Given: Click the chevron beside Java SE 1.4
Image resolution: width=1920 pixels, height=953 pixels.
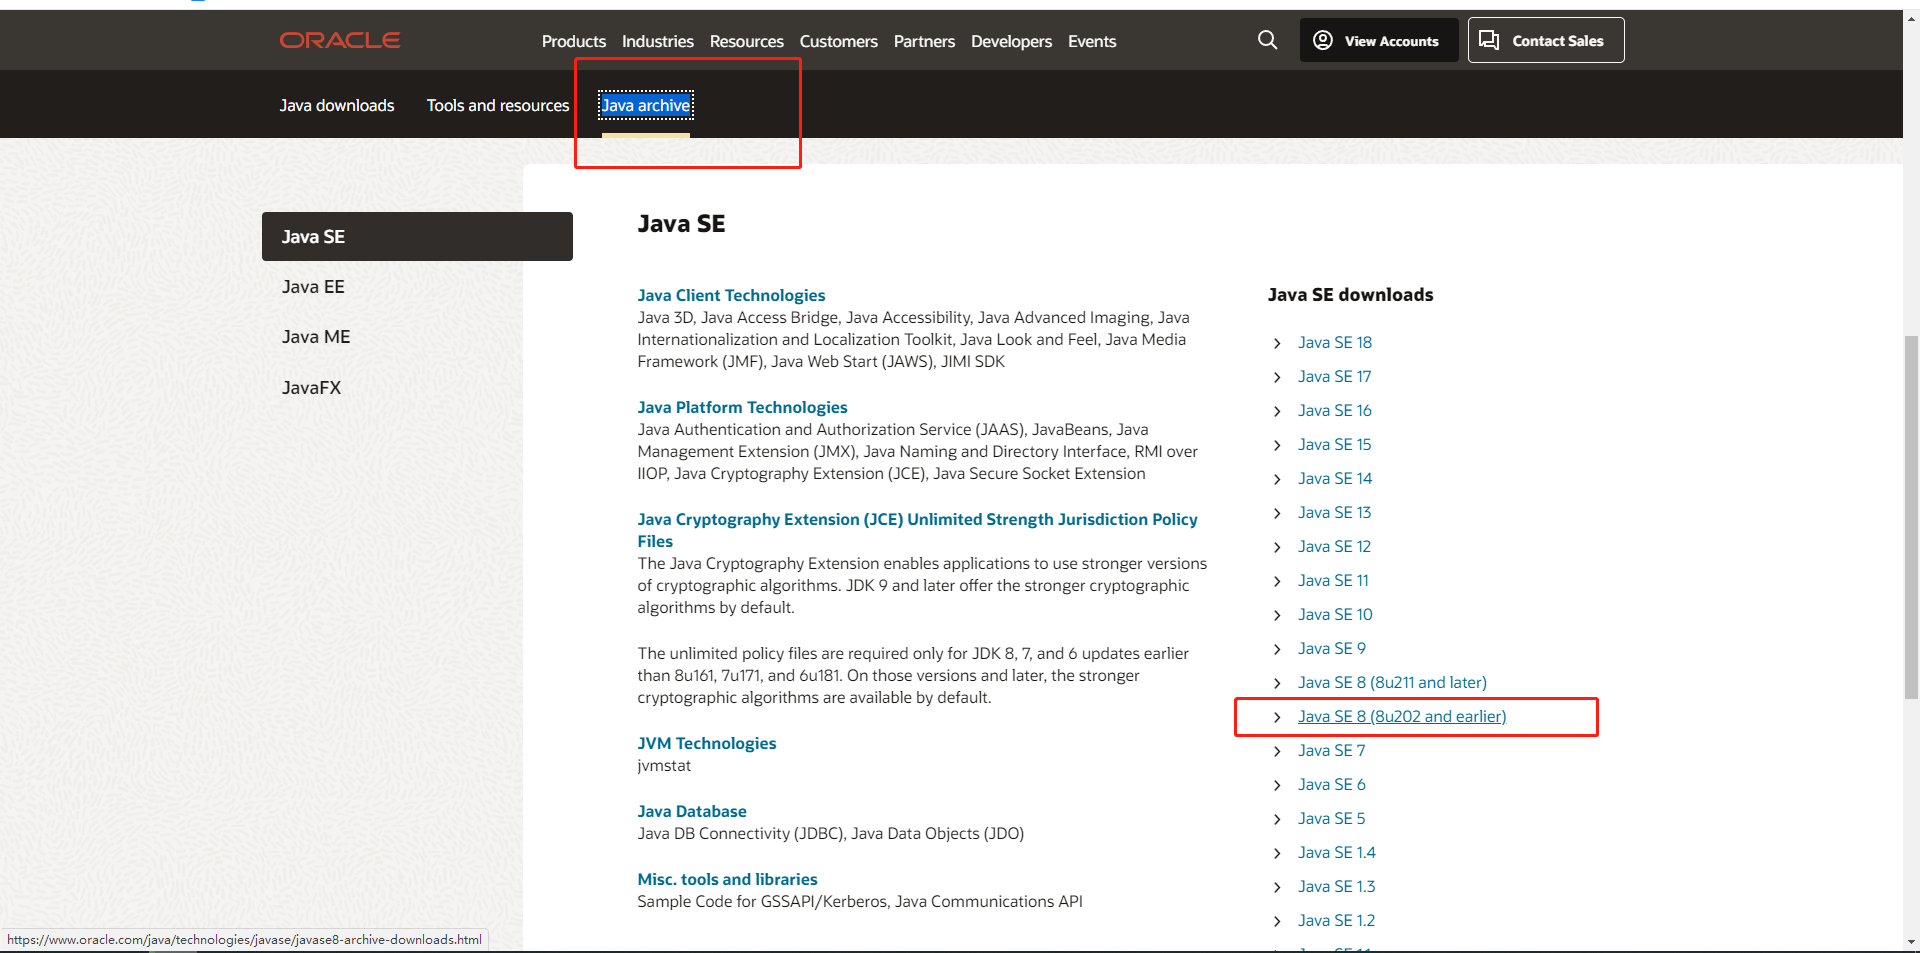Looking at the screenshot, I should tap(1277, 853).
